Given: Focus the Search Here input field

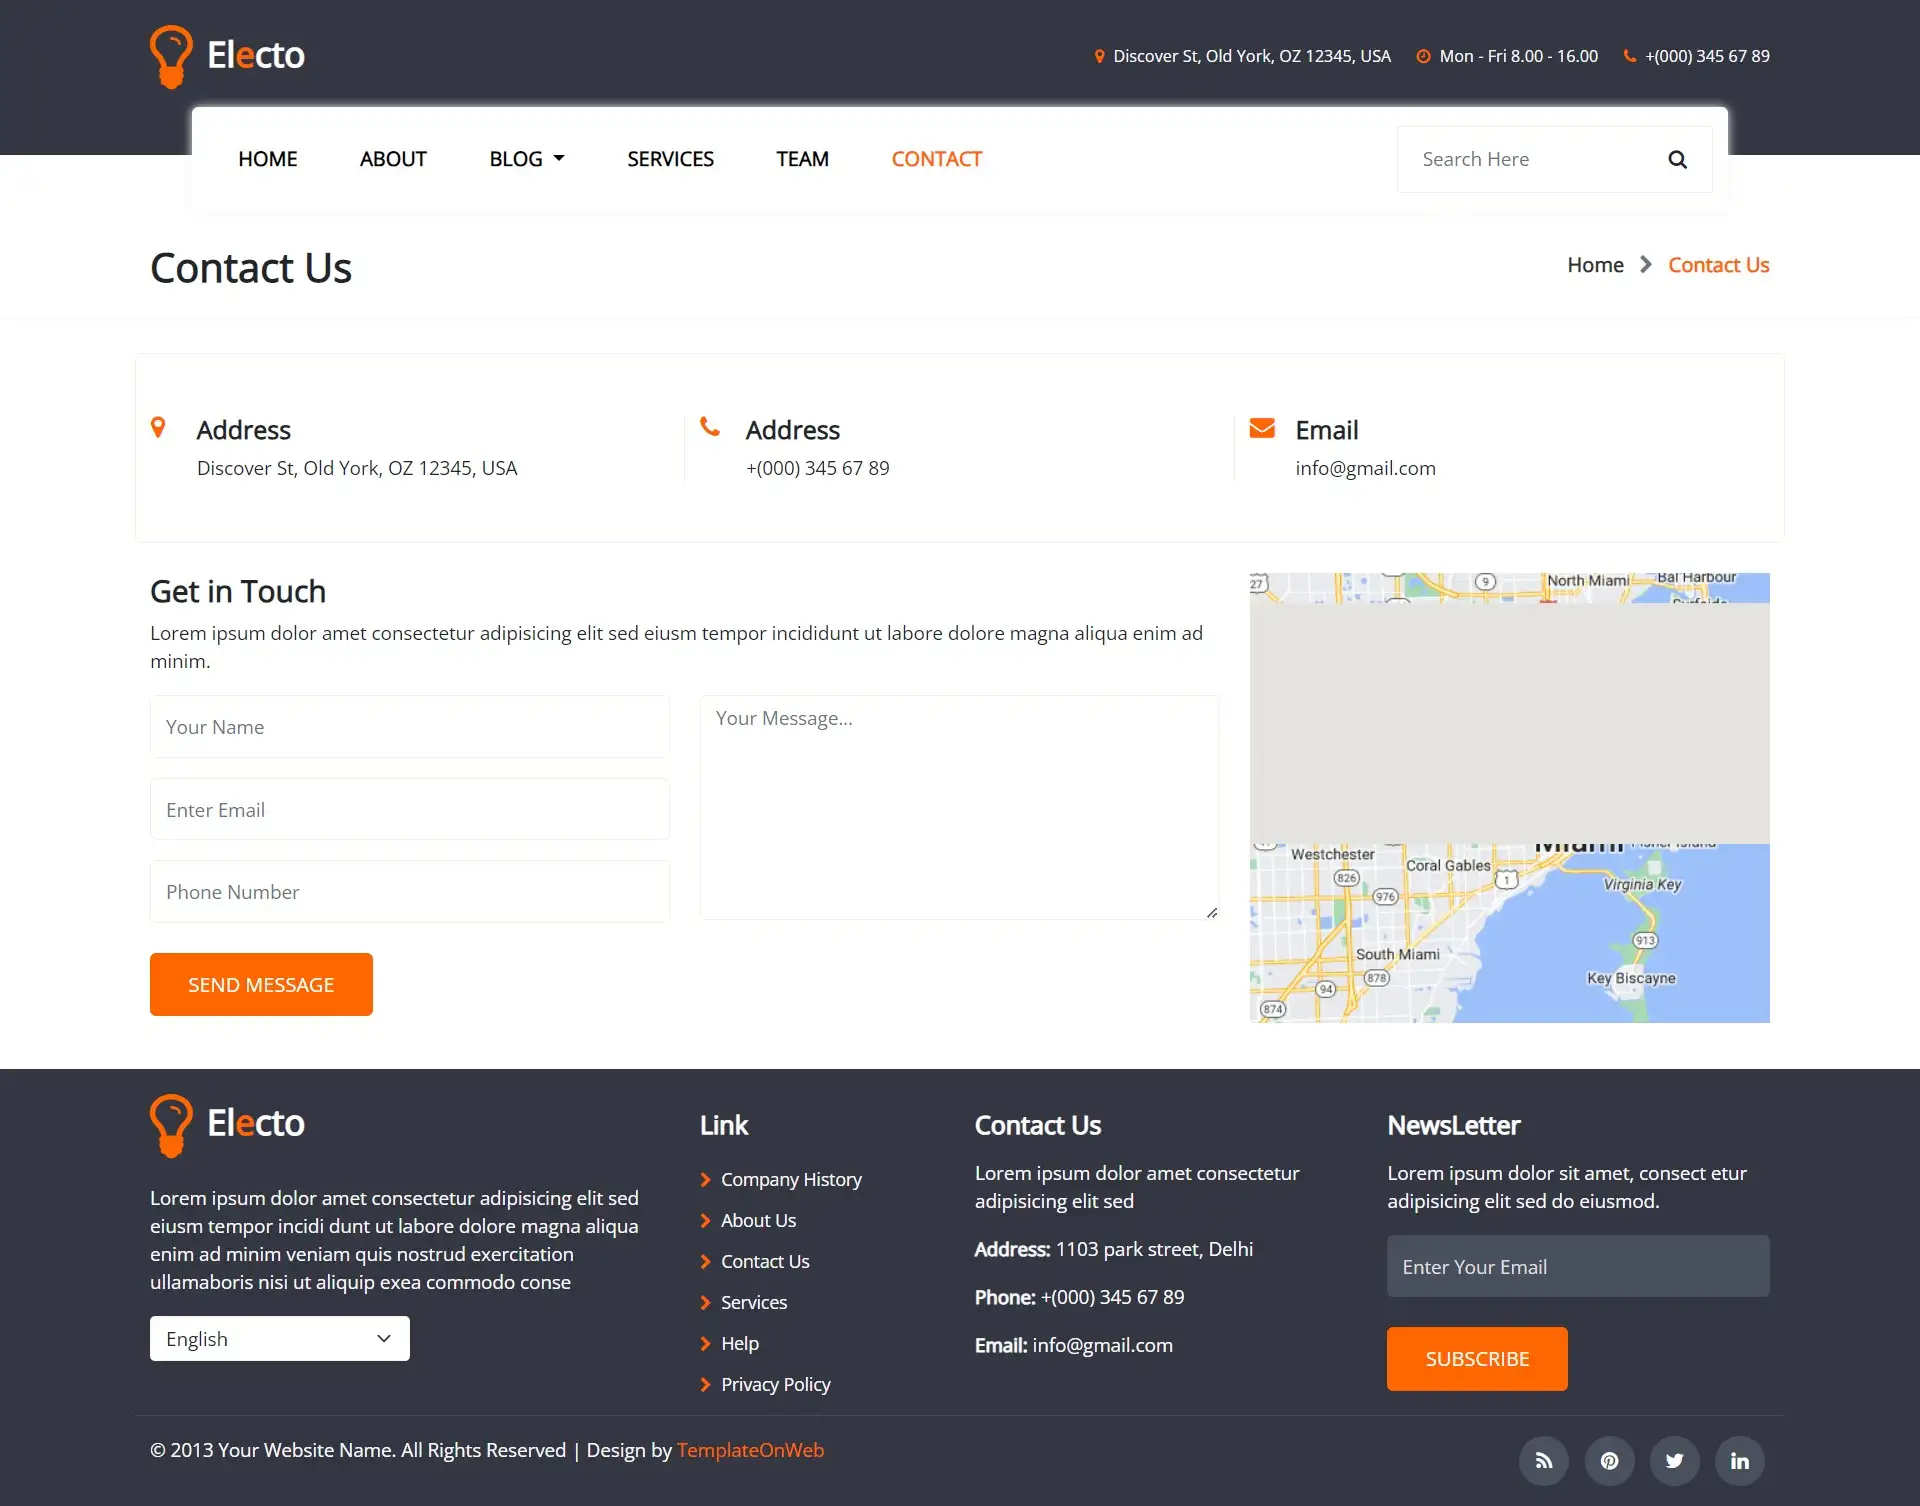Looking at the screenshot, I should tap(1530, 159).
